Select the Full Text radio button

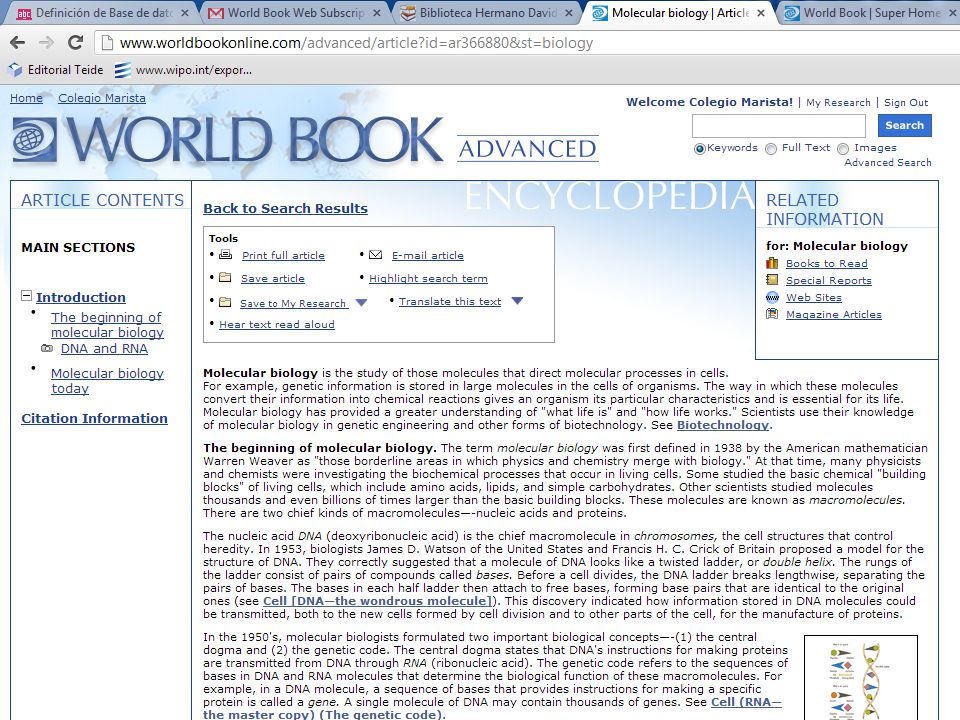[x=771, y=149]
